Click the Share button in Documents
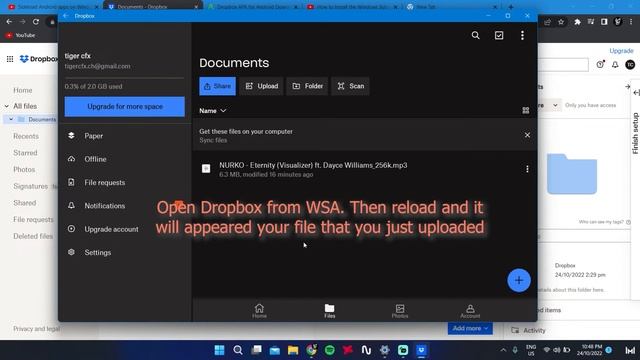The image size is (640, 360). point(218,86)
